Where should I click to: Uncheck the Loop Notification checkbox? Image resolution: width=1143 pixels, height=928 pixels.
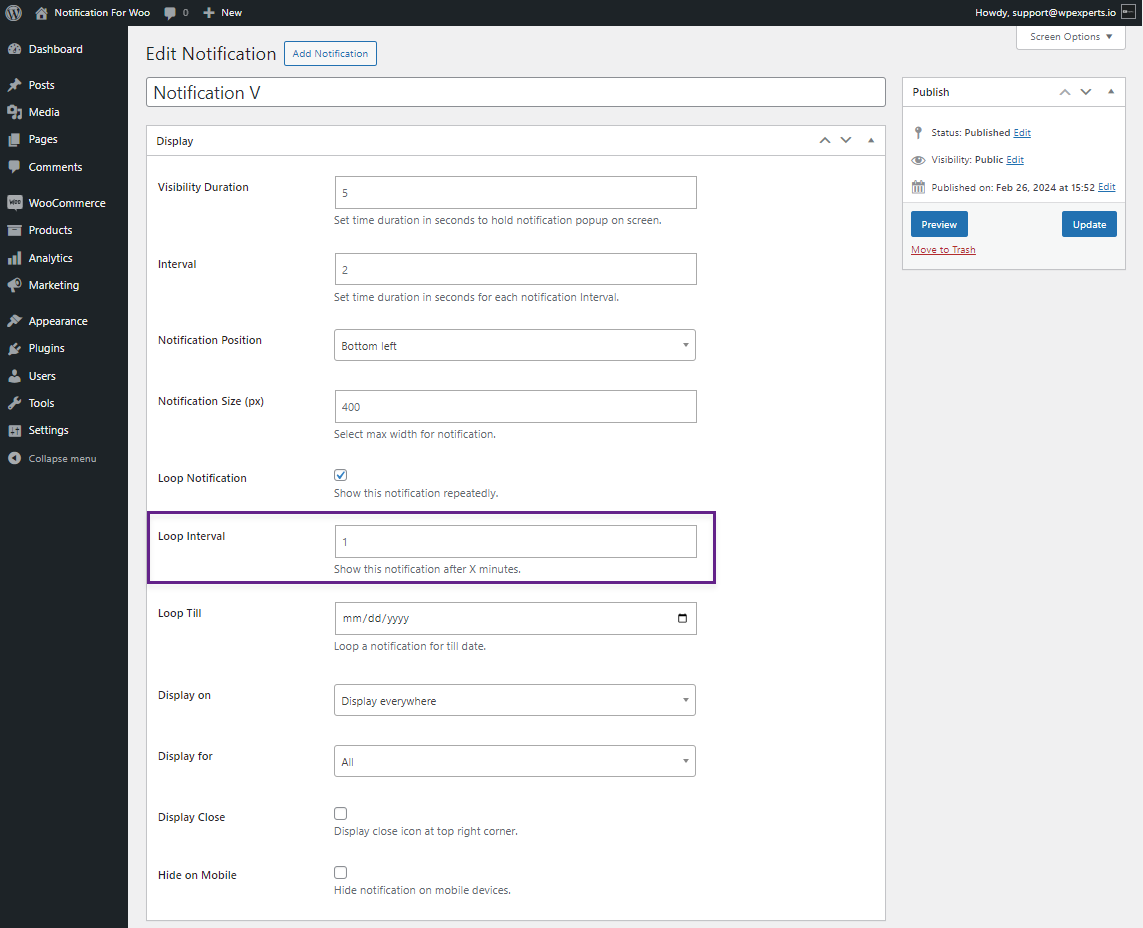coord(340,475)
